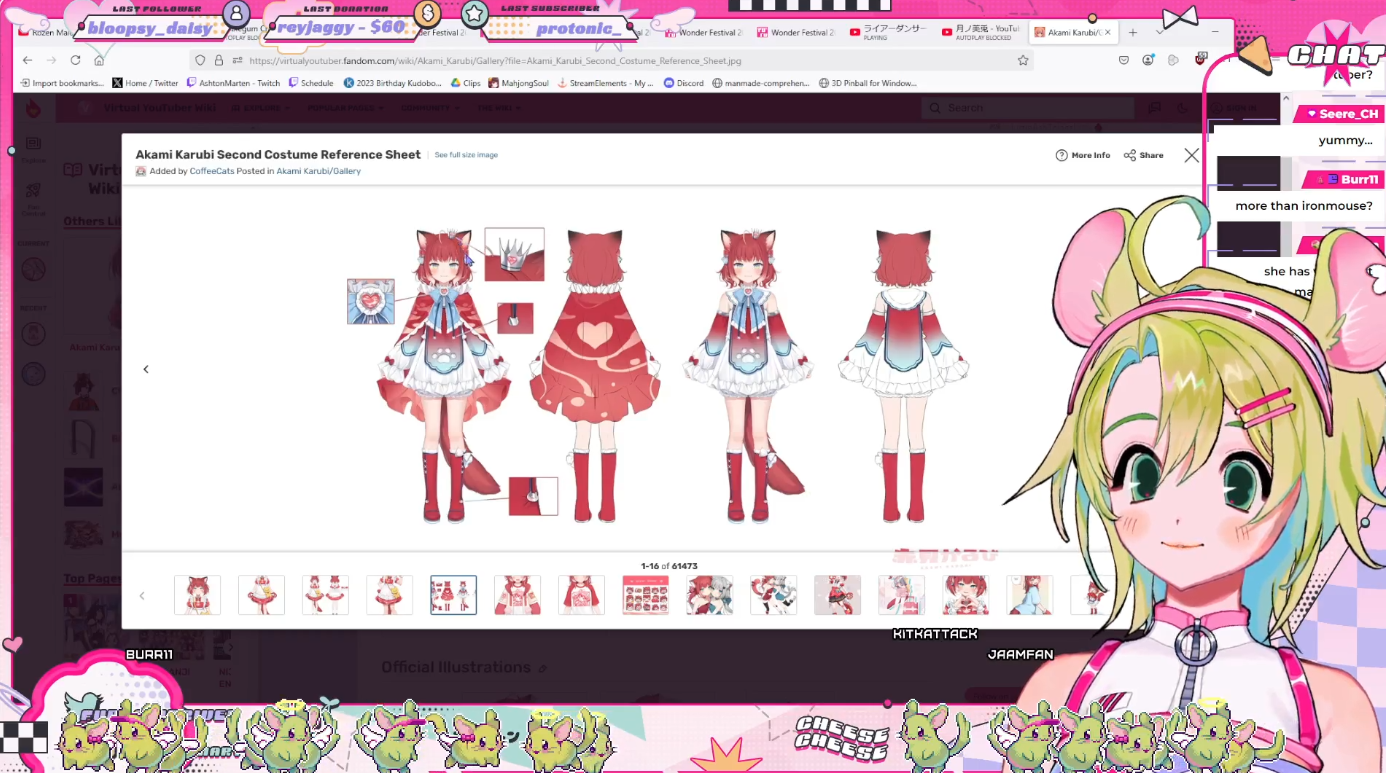Bookmark this page with the star icon
1386x773 pixels.
1023,61
